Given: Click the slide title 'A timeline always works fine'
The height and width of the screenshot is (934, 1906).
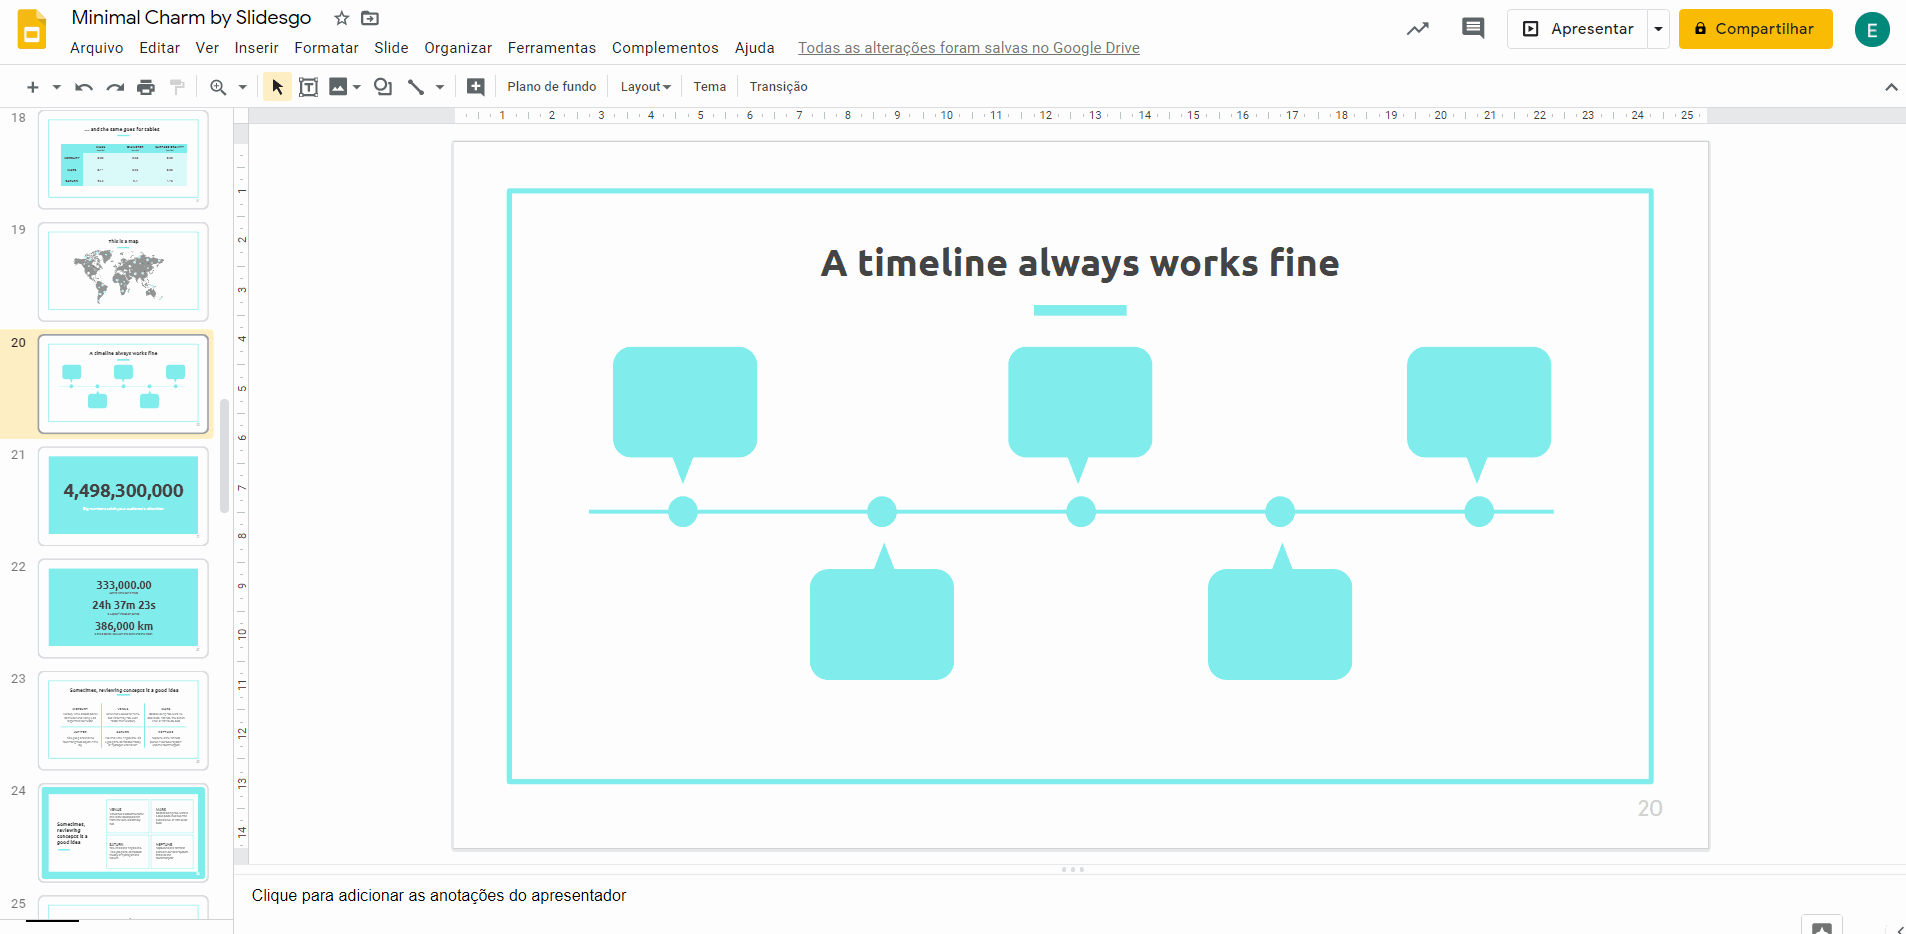Looking at the screenshot, I should [1080, 263].
